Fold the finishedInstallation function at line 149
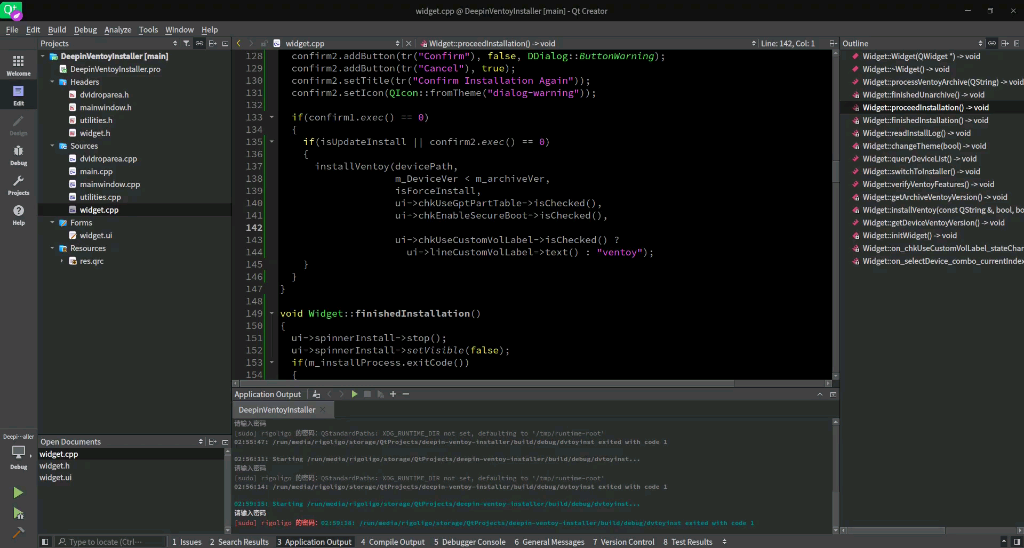The width and height of the screenshot is (1024, 548). tap(272, 314)
